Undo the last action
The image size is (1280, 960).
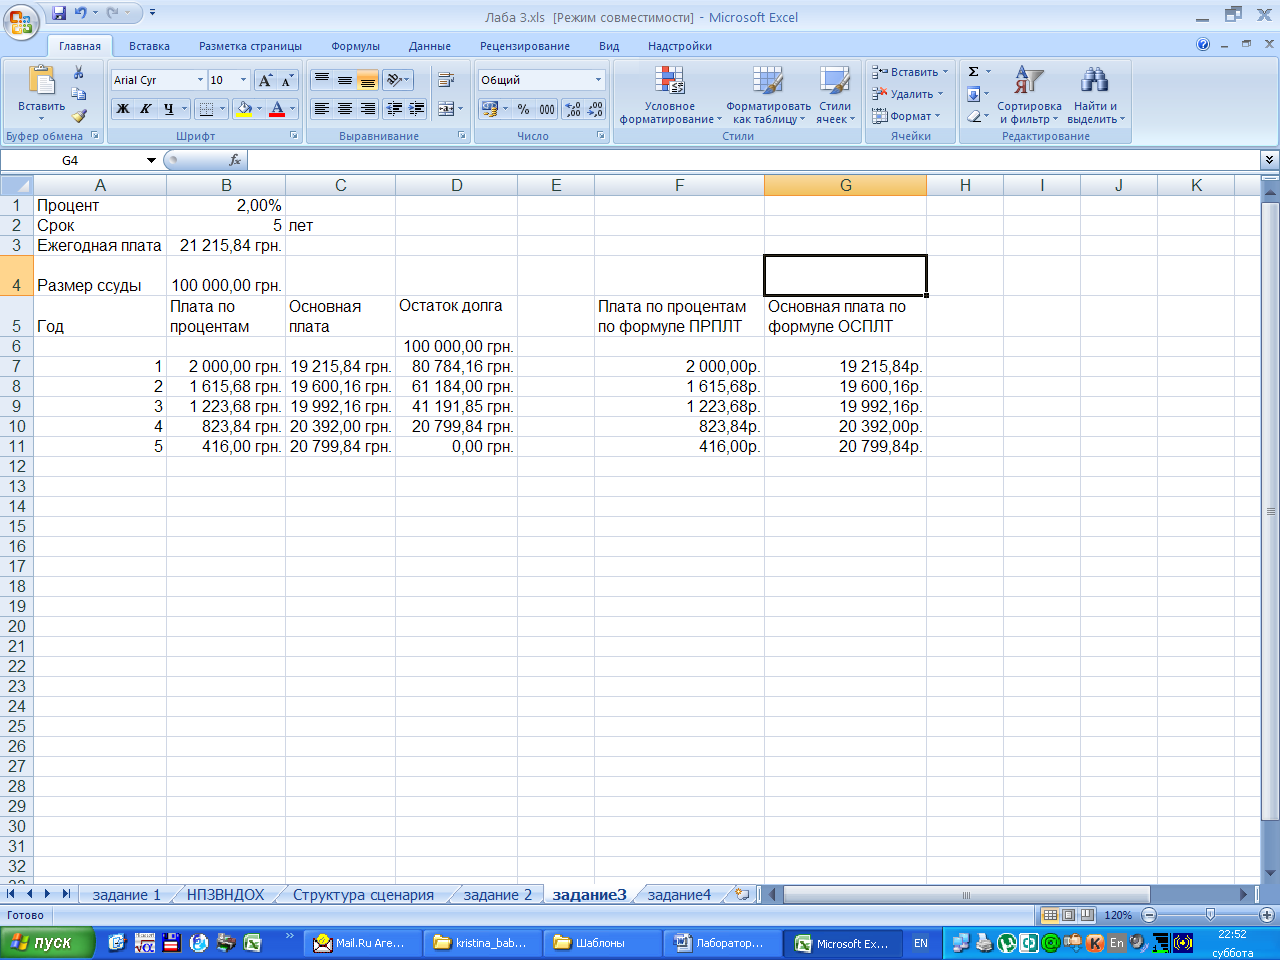(x=81, y=13)
